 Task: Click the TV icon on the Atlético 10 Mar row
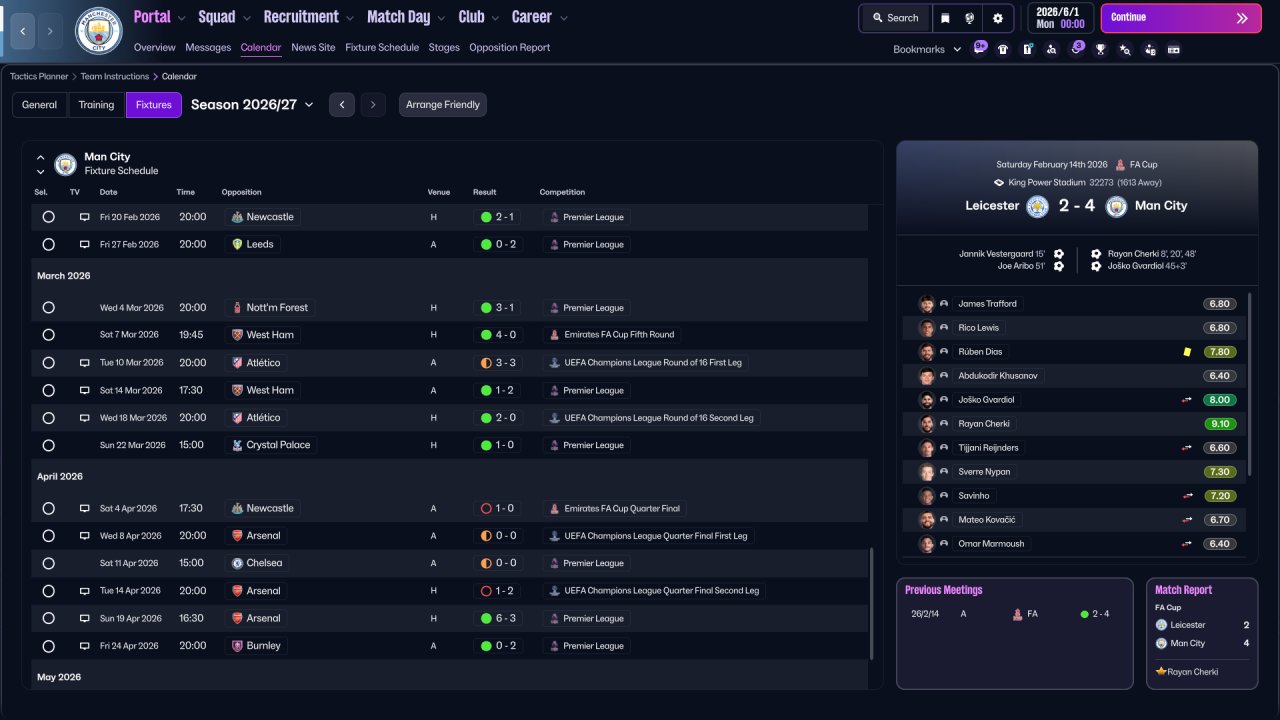[x=85, y=363]
